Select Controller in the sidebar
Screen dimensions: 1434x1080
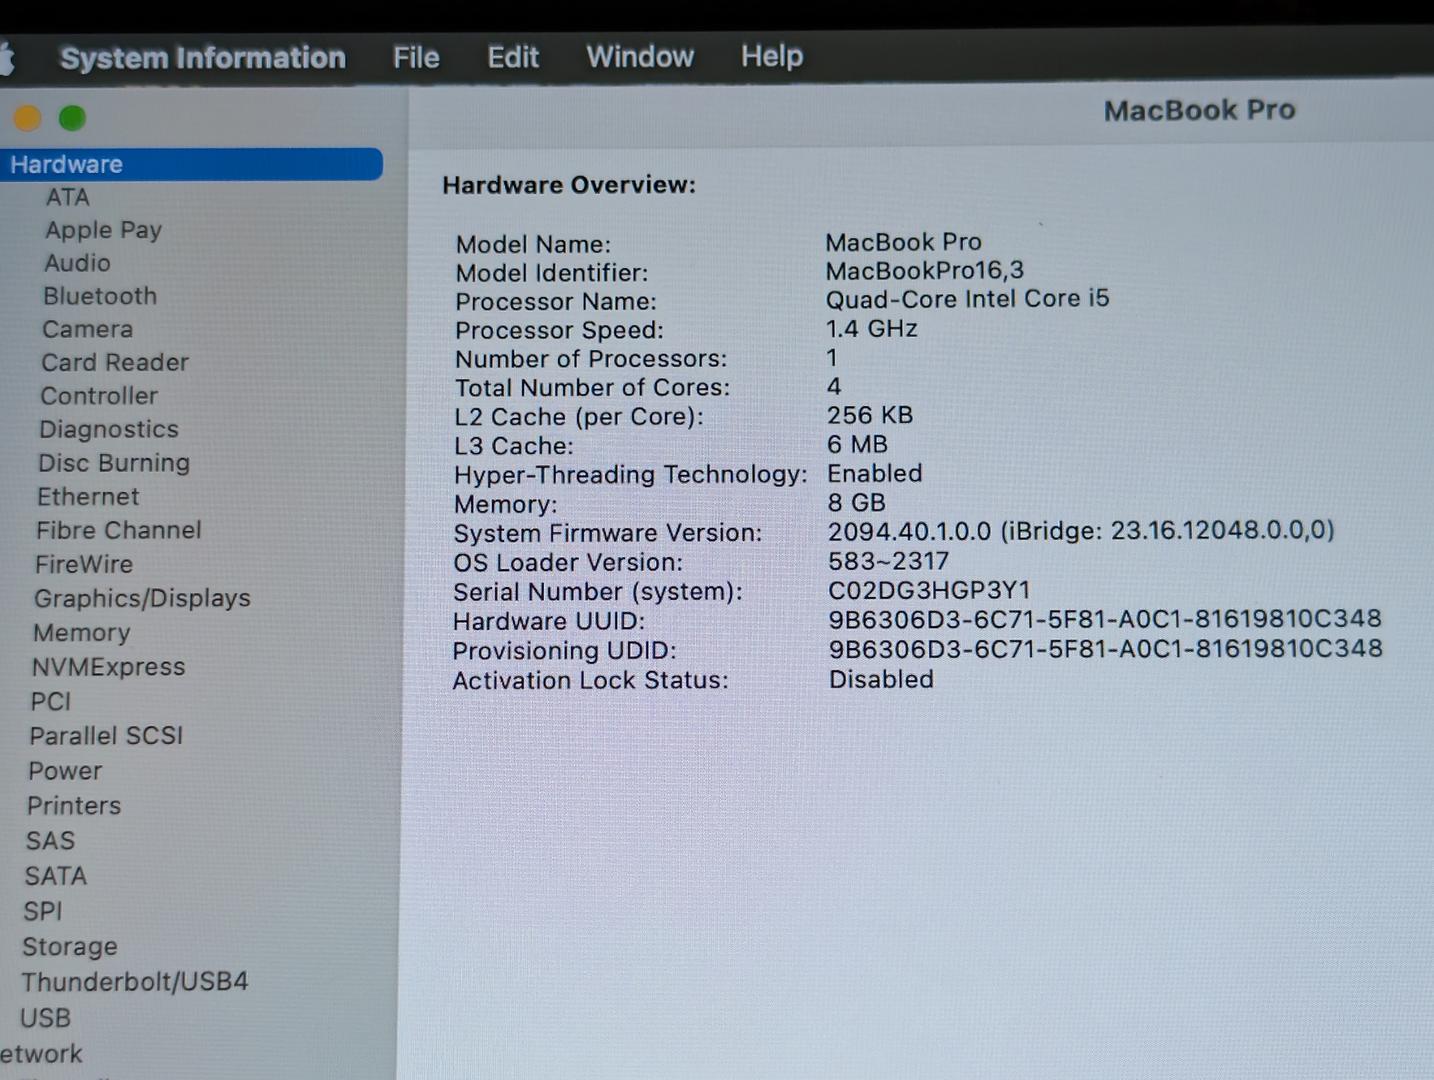99,396
